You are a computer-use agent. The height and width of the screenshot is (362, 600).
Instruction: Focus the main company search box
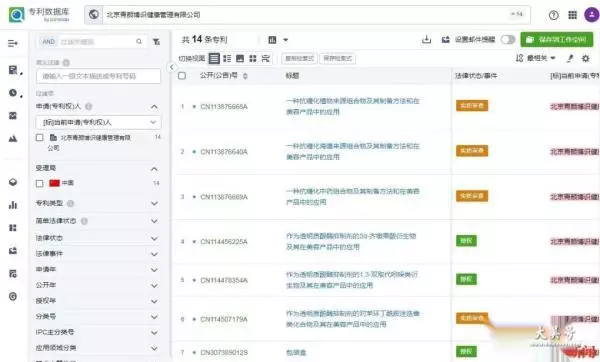(x=306, y=15)
